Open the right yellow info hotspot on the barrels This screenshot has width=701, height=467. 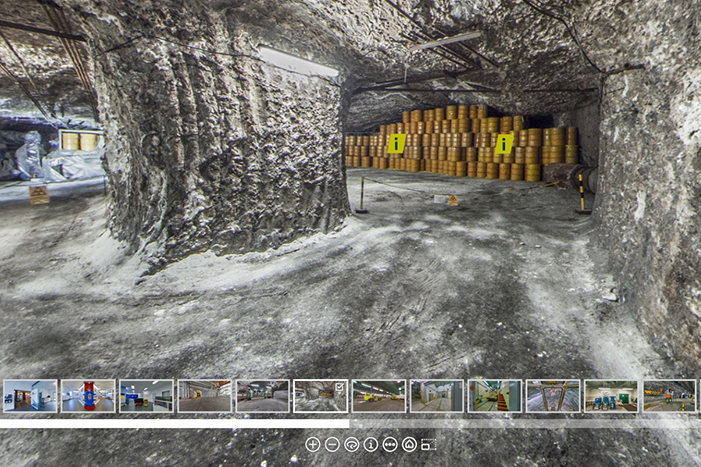(504, 144)
